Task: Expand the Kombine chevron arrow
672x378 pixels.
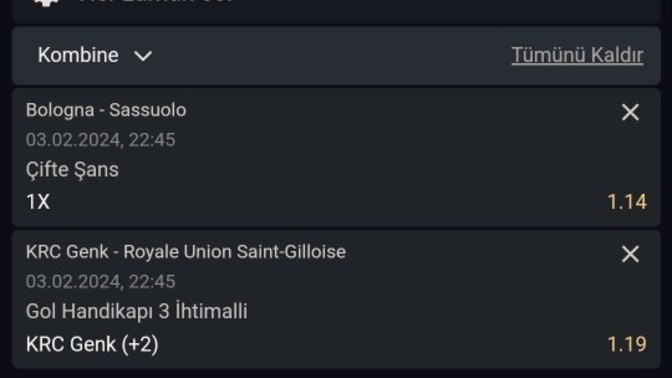Action: 143,56
